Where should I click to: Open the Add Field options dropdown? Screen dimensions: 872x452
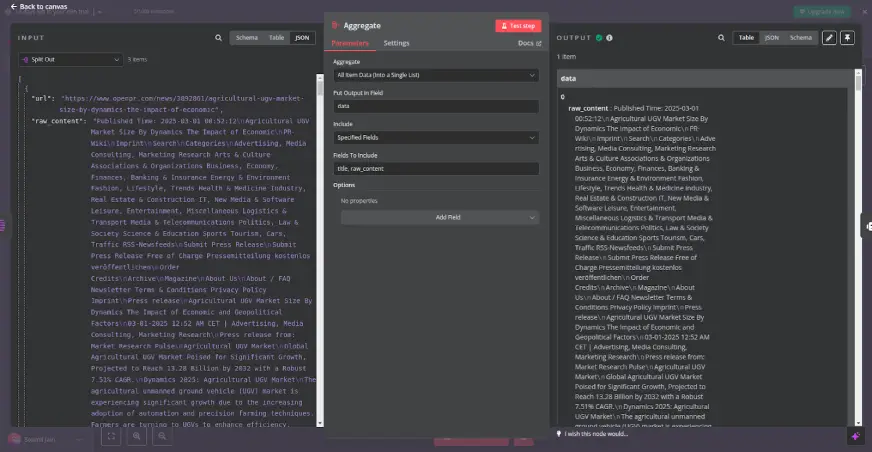tap(441, 217)
